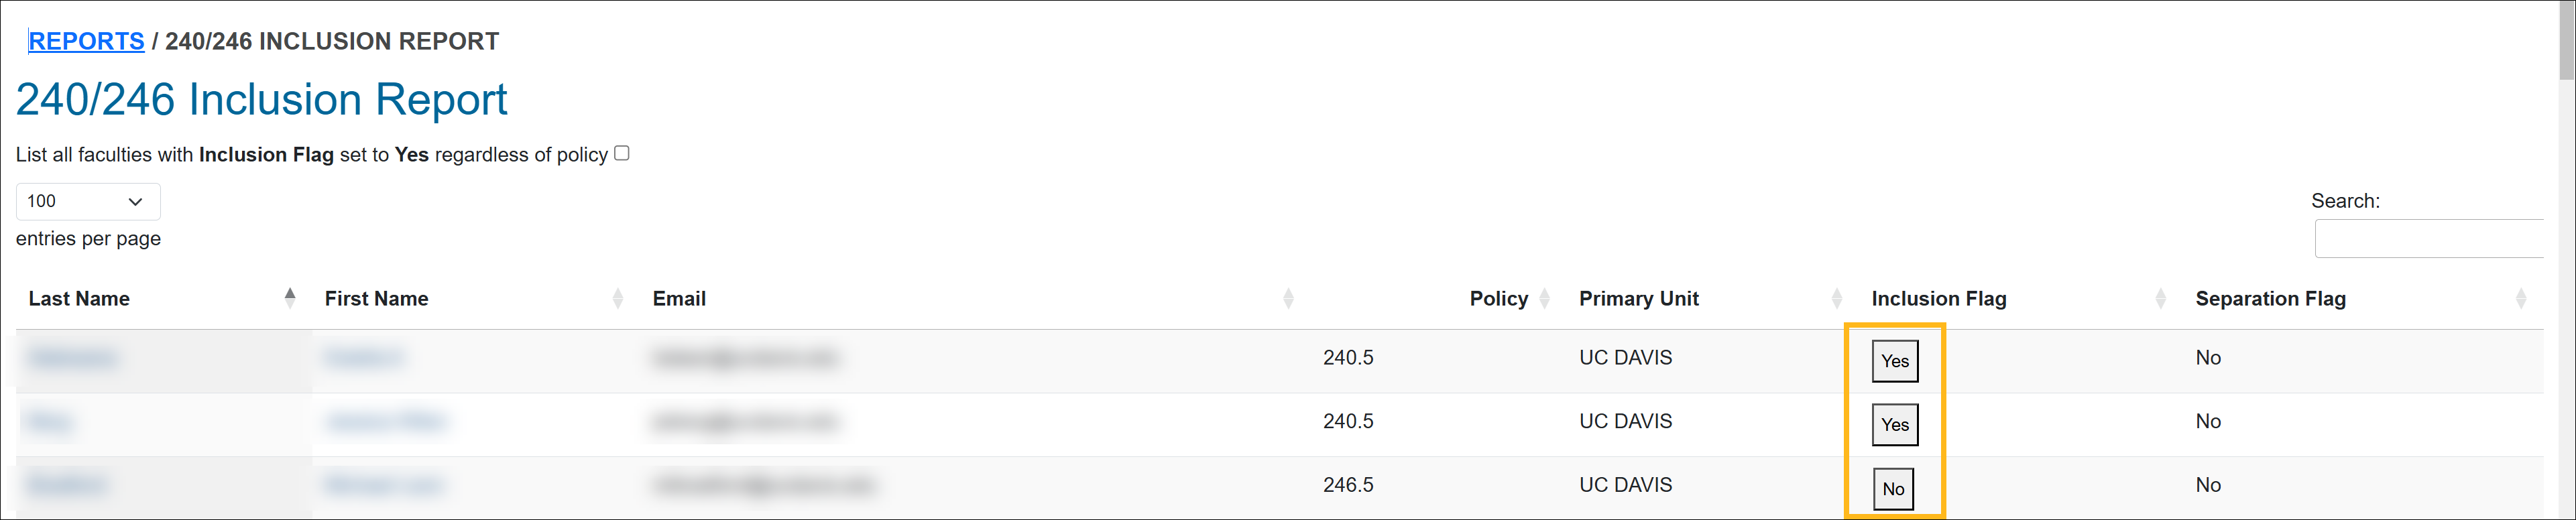2576x520 pixels.
Task: Open the first row's first name link
Action: pyautogui.click(x=364, y=357)
